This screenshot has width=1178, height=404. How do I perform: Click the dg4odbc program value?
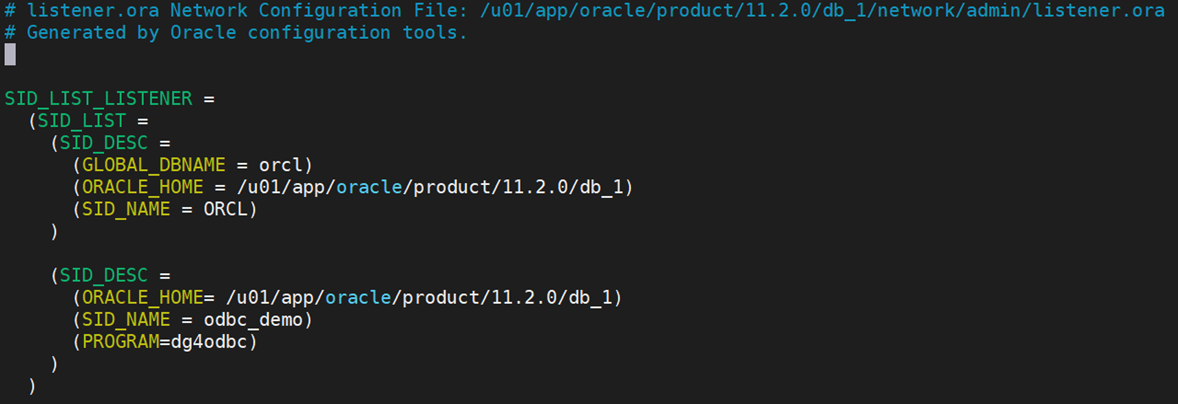point(209,342)
